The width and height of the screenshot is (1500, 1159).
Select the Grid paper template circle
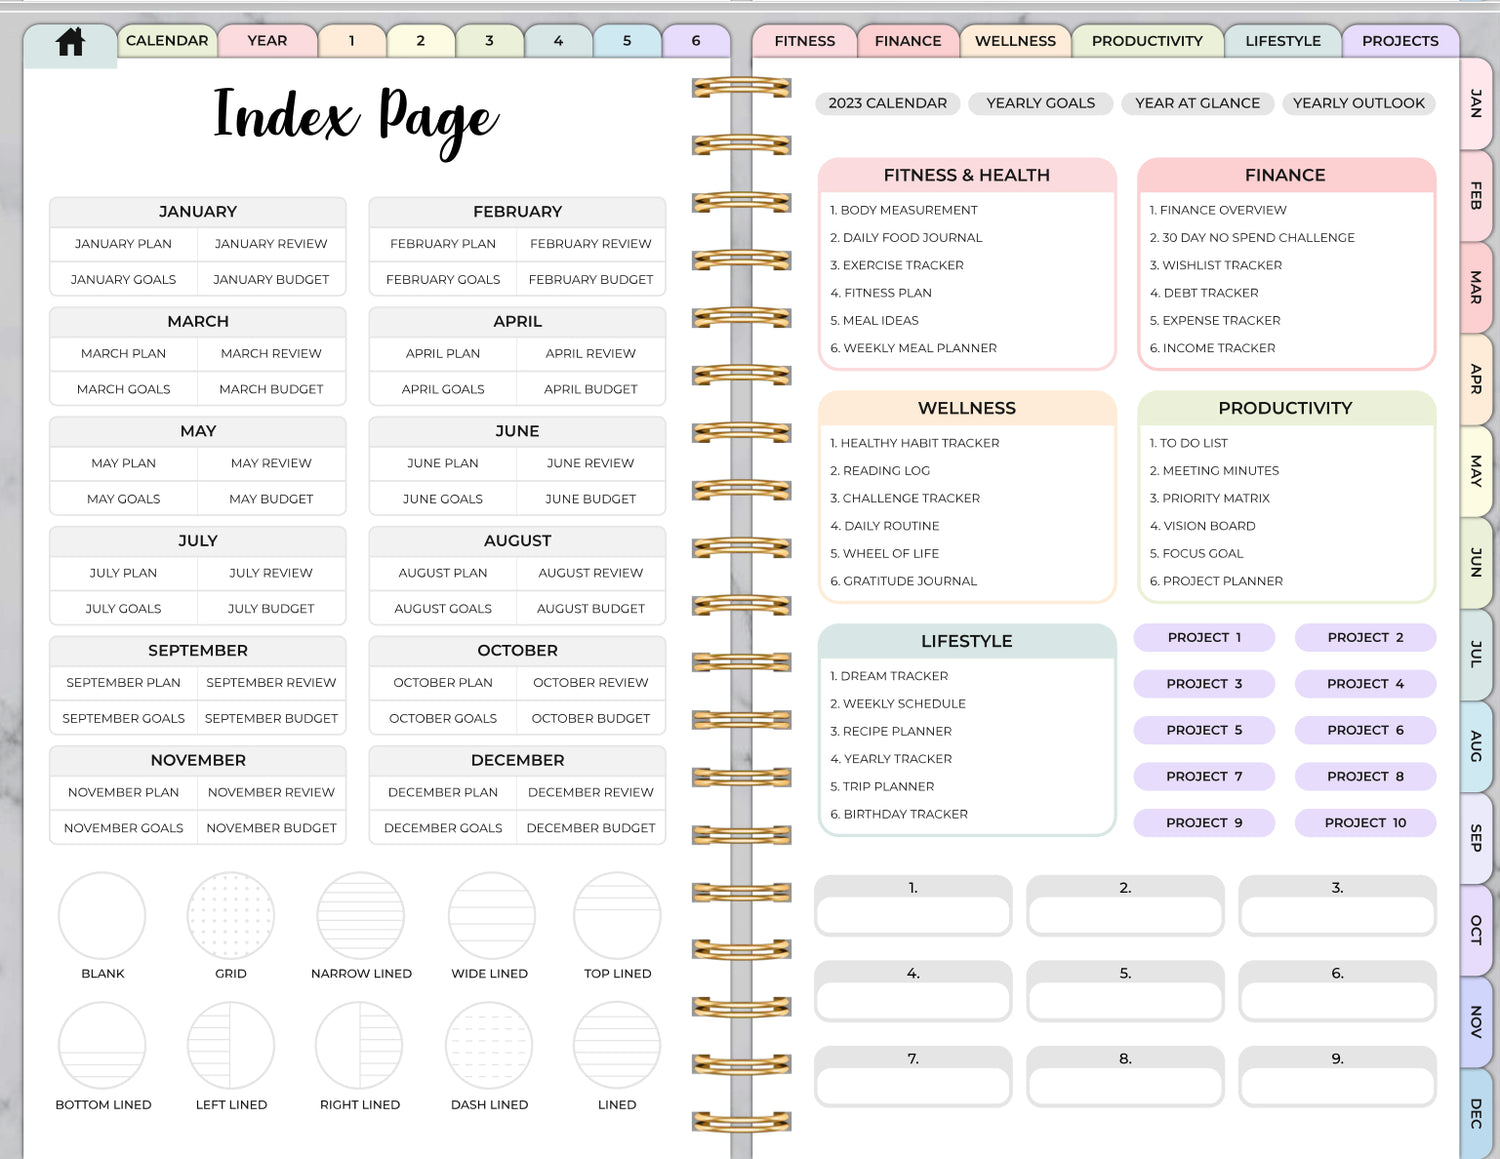[230, 916]
